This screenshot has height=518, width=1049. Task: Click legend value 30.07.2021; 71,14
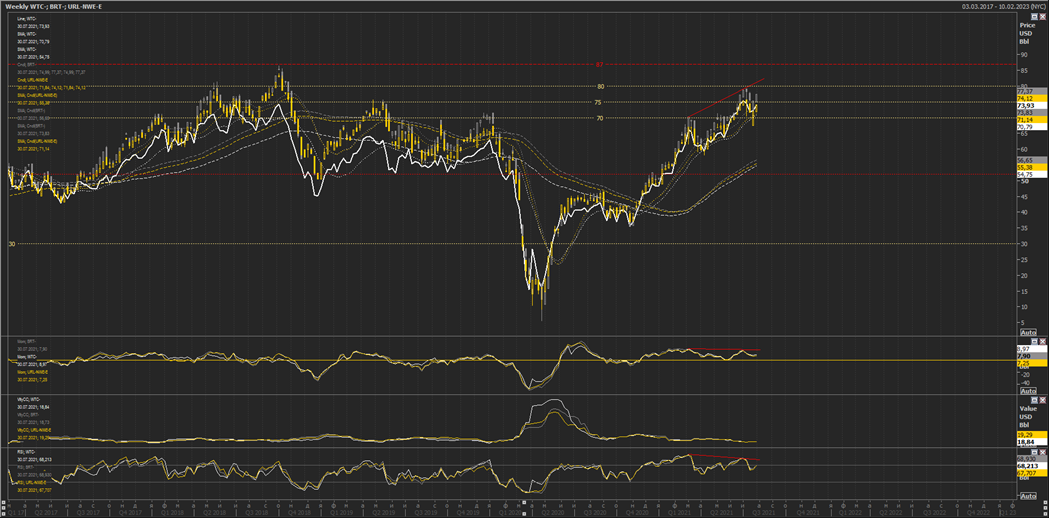click(x=33, y=149)
